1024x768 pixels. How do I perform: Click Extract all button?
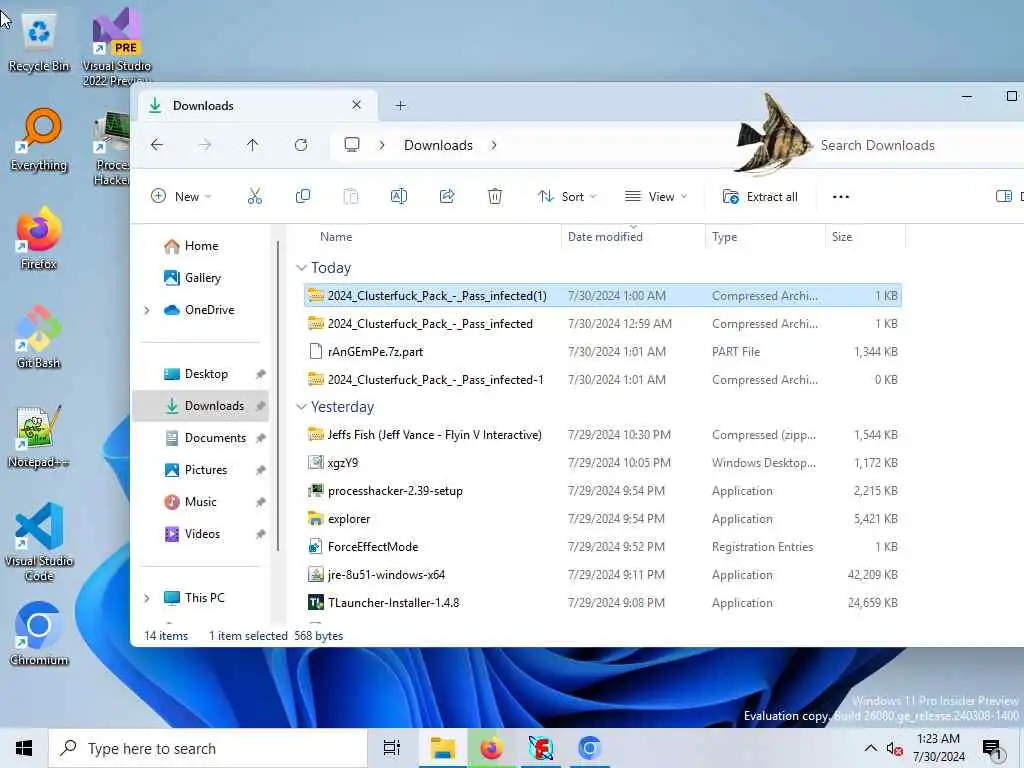point(760,197)
